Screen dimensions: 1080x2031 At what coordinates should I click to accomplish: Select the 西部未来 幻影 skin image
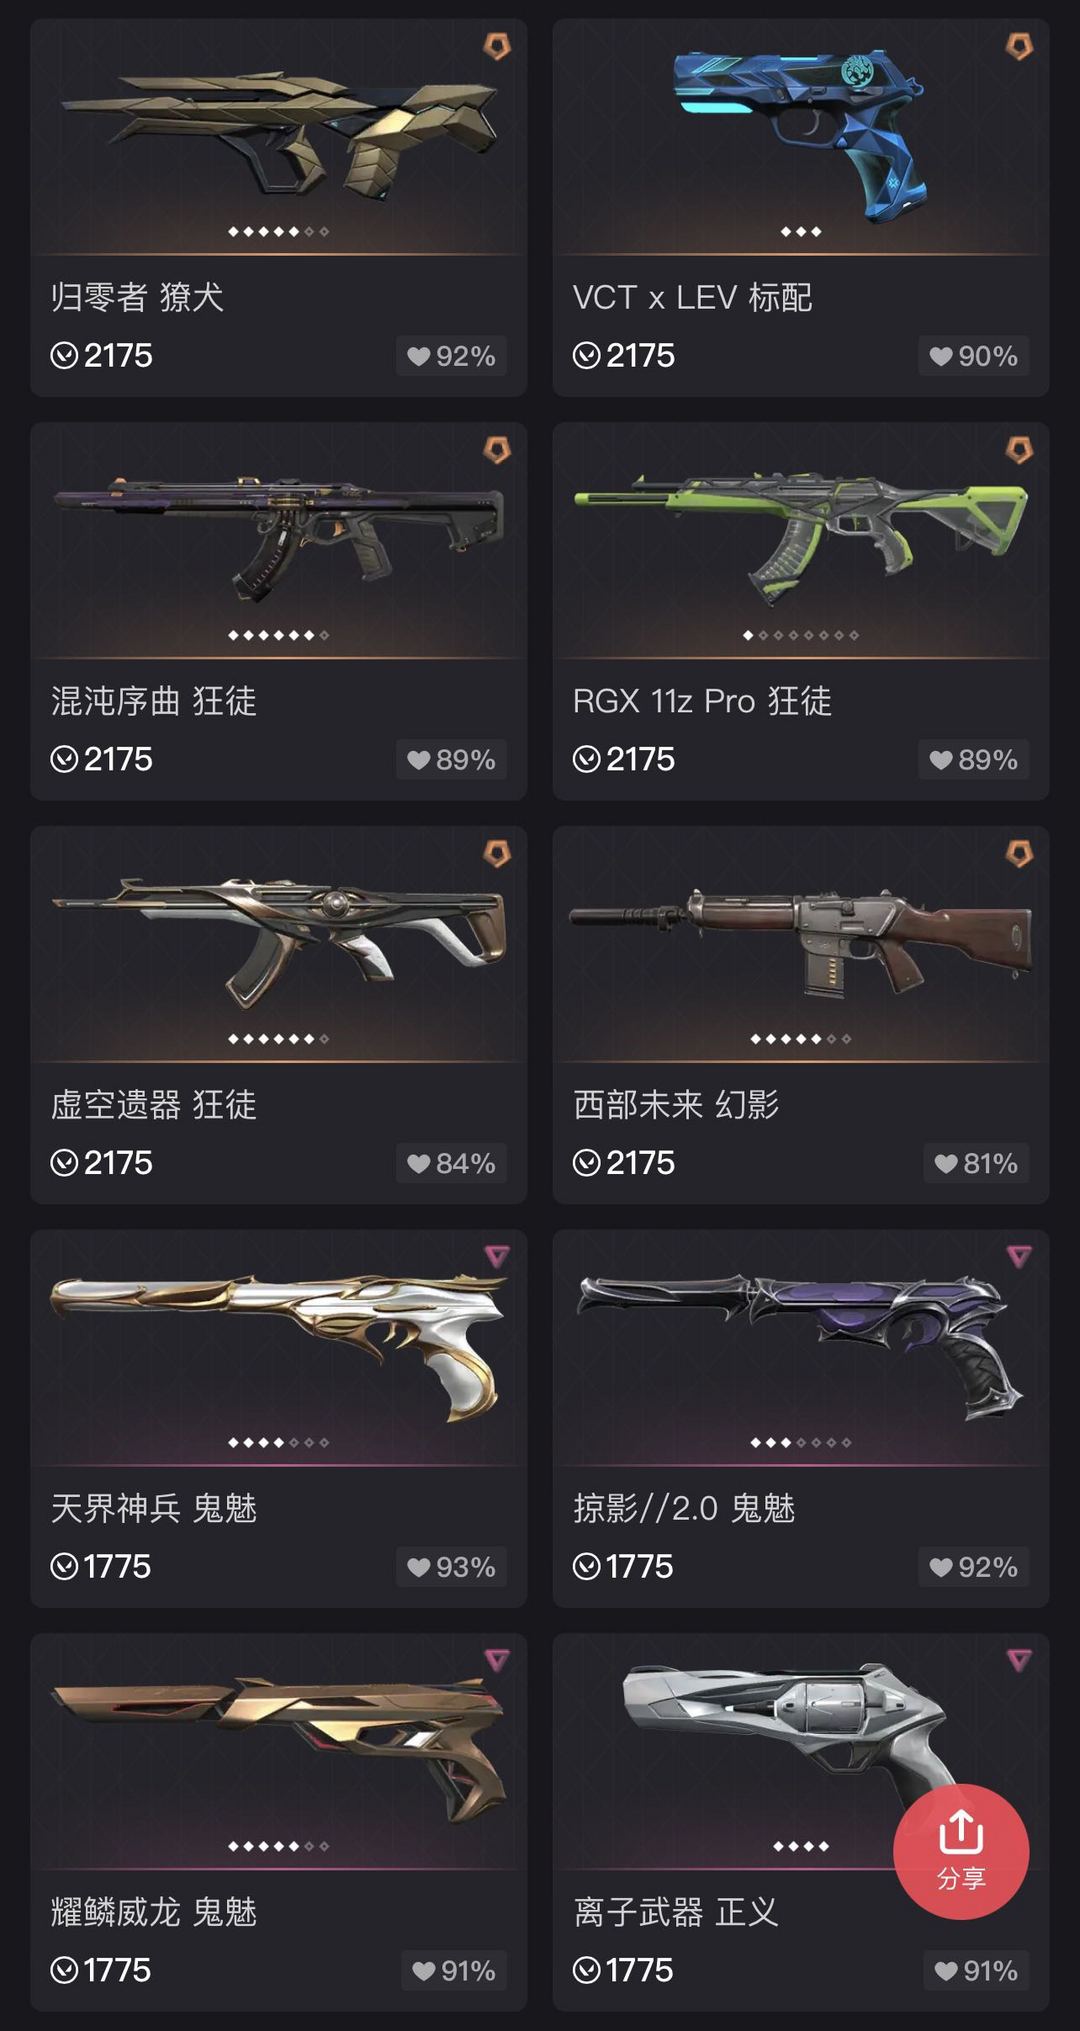[x=800, y=944]
